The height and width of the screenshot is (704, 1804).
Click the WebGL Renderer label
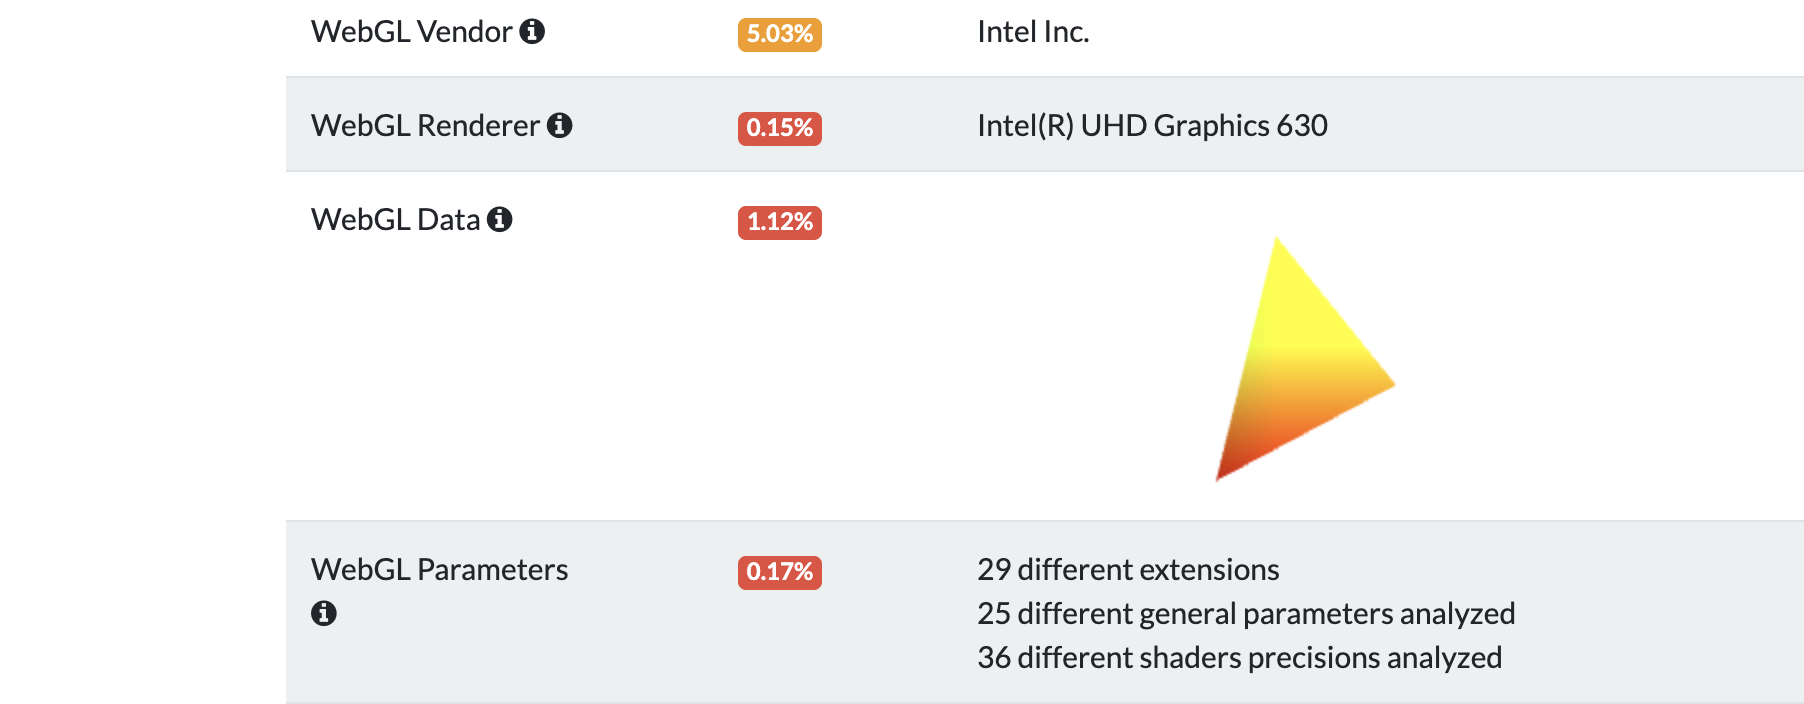coord(426,126)
